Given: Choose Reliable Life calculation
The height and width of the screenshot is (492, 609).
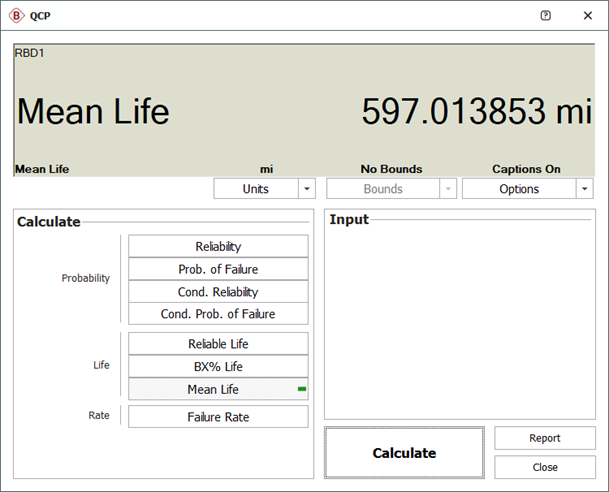Looking at the screenshot, I should tap(218, 344).
